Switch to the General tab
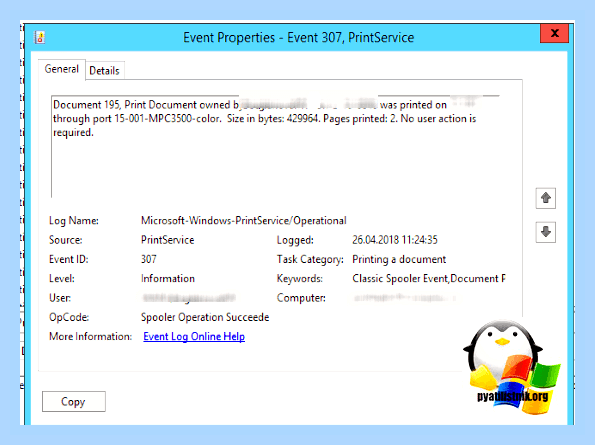595x445 pixels. (x=62, y=69)
